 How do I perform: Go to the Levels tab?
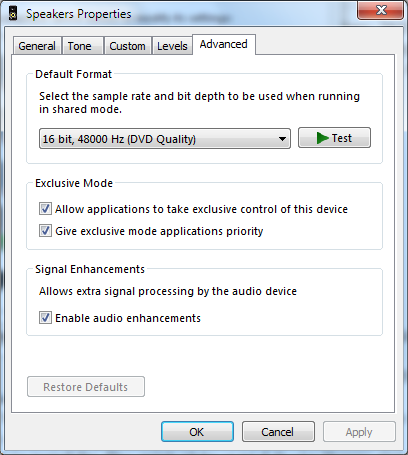click(x=172, y=46)
